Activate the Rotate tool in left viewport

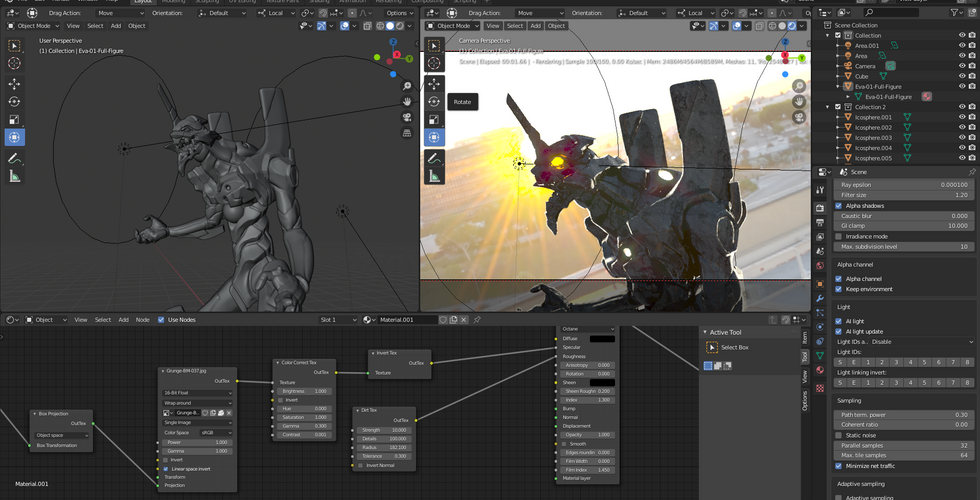(x=14, y=101)
